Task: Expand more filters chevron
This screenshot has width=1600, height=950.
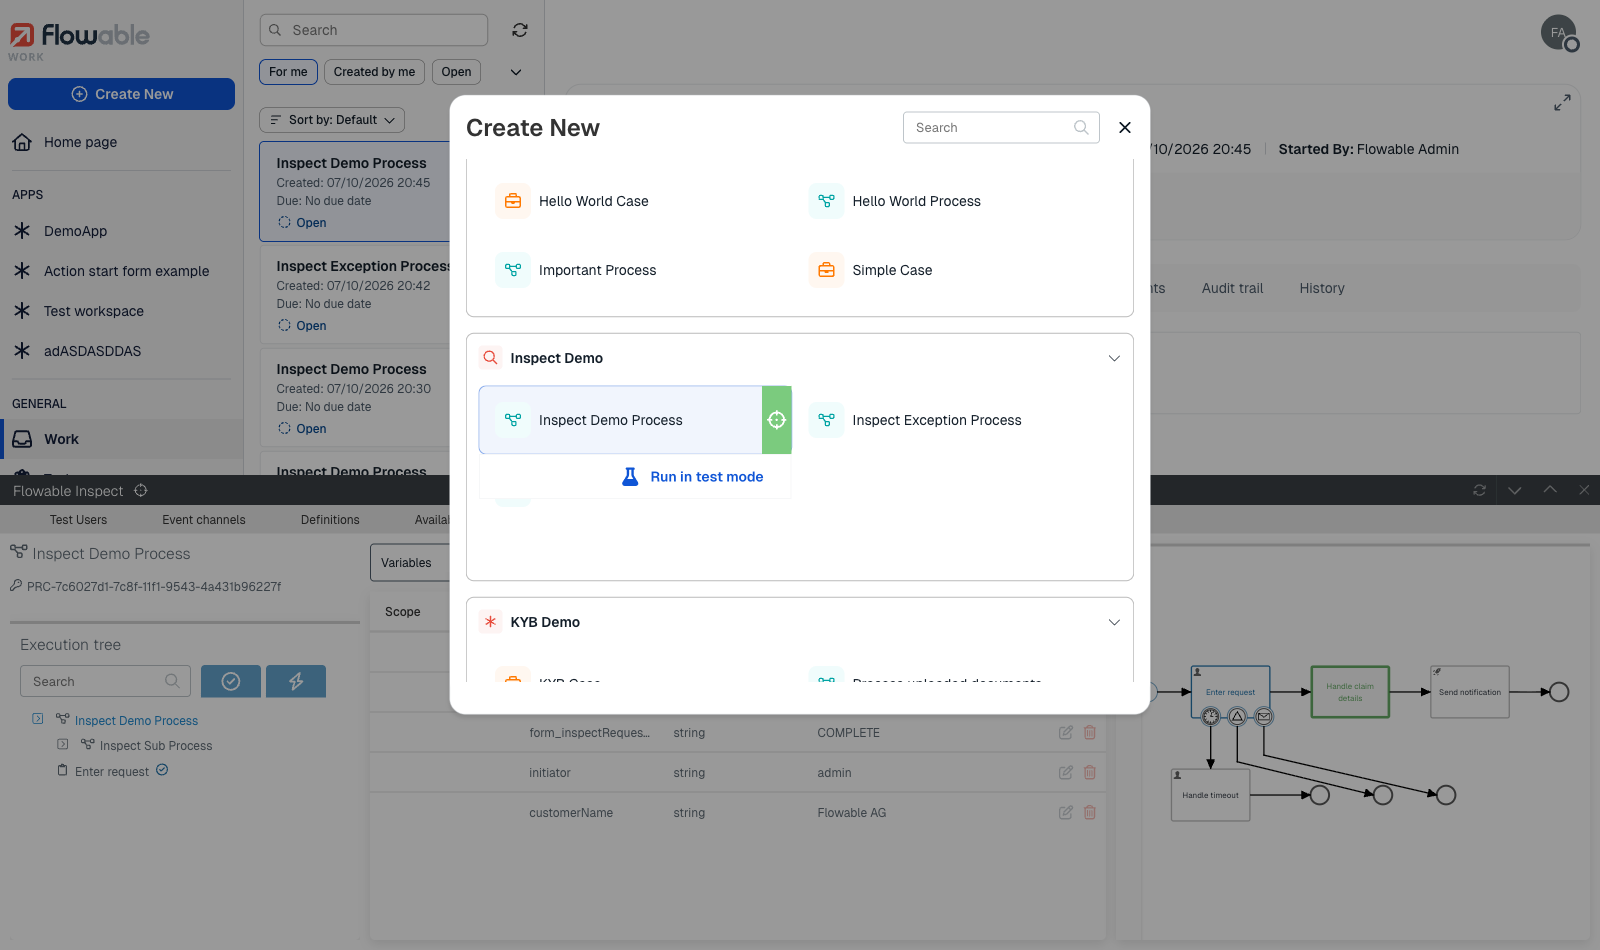Action: click(516, 72)
